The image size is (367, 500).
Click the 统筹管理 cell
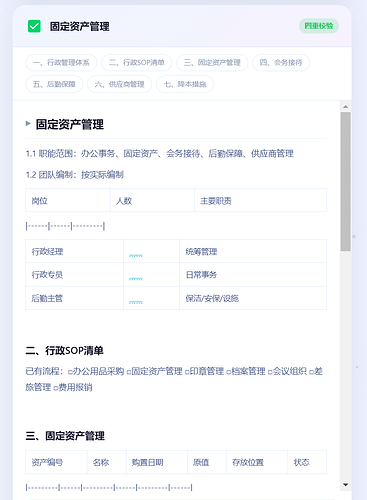click(x=253, y=251)
